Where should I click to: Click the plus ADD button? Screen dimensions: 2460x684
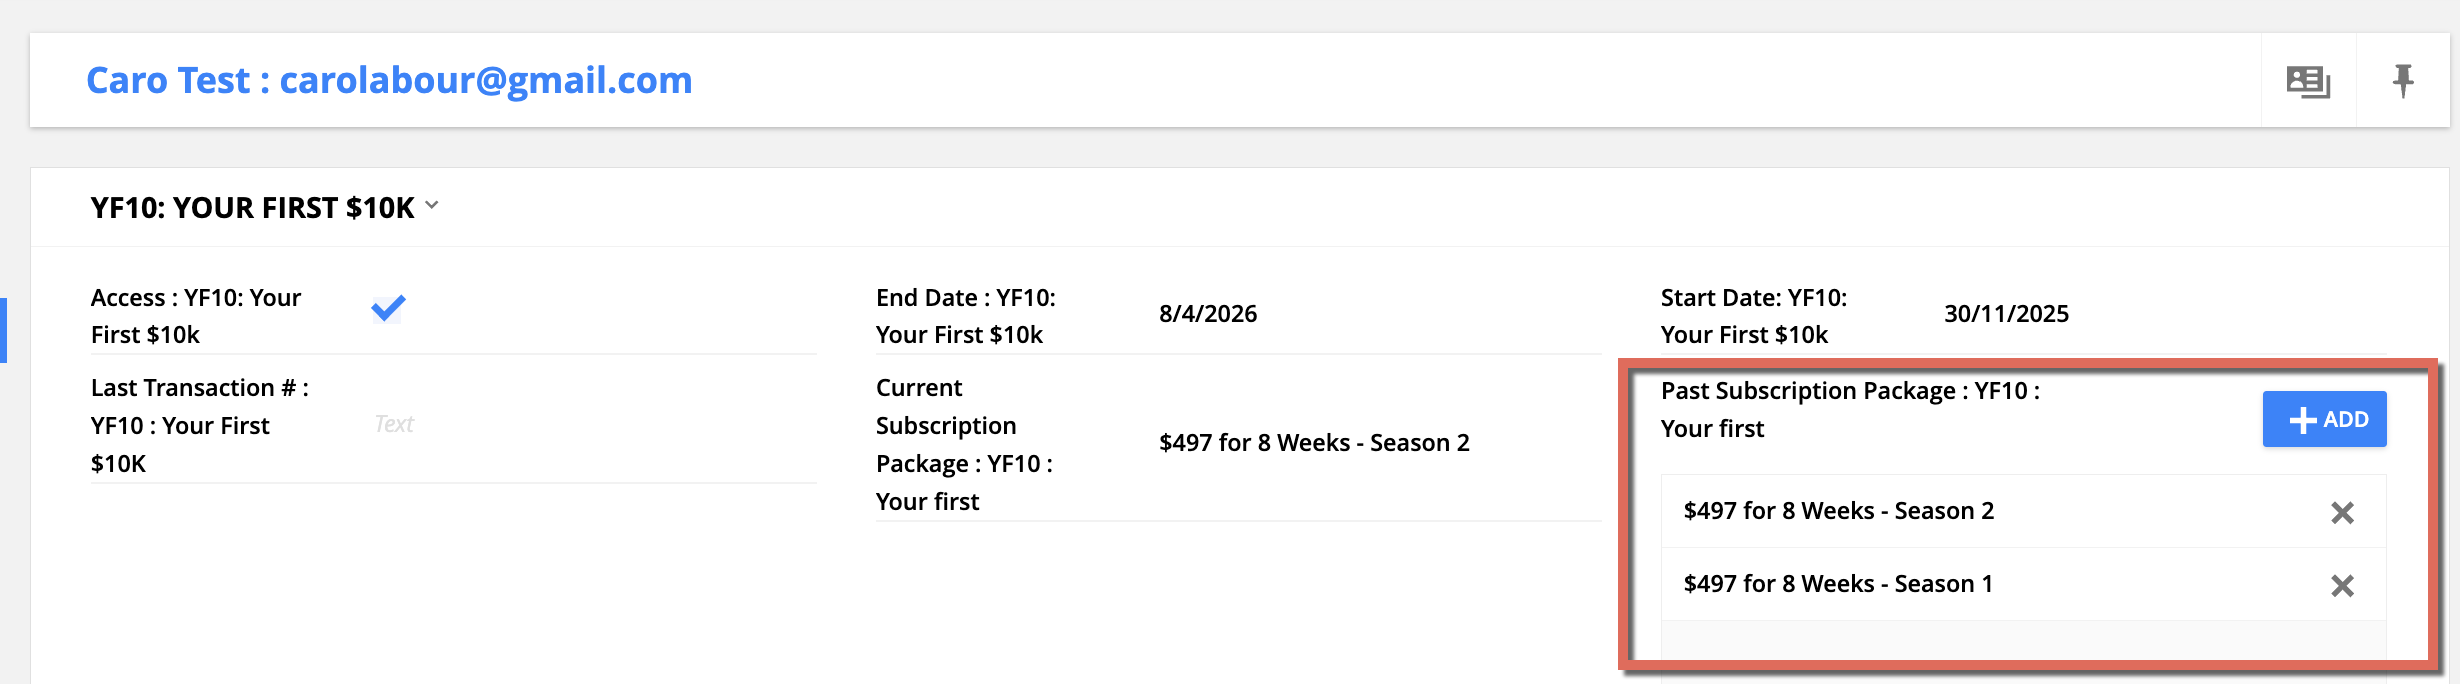click(x=2324, y=419)
